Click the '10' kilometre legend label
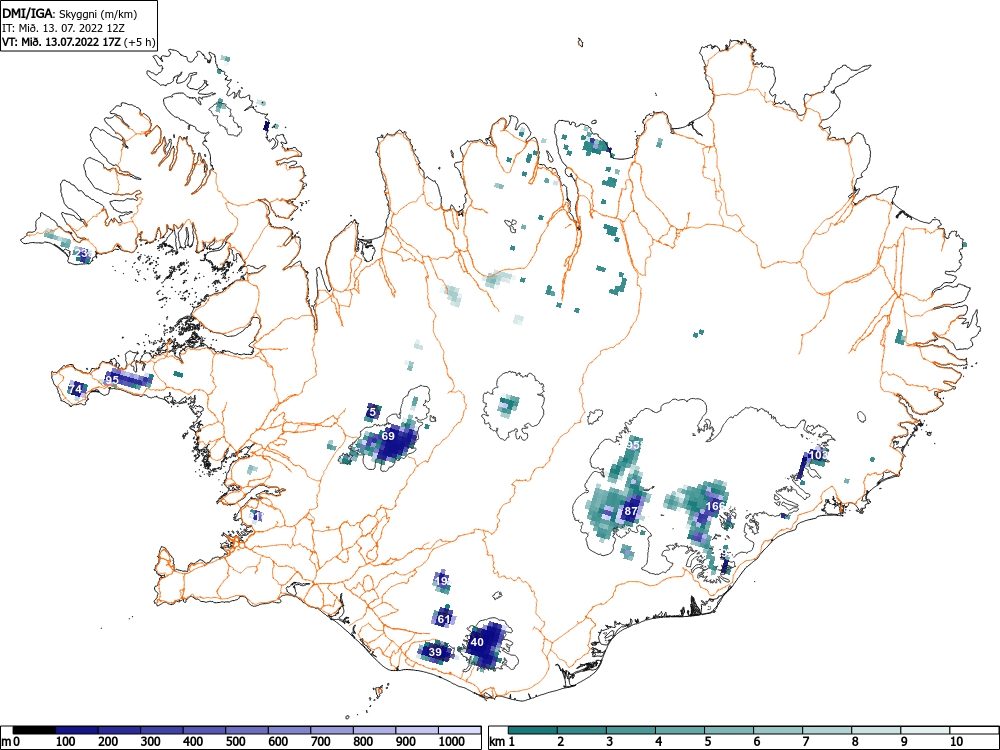1000x750 pixels. click(955, 742)
